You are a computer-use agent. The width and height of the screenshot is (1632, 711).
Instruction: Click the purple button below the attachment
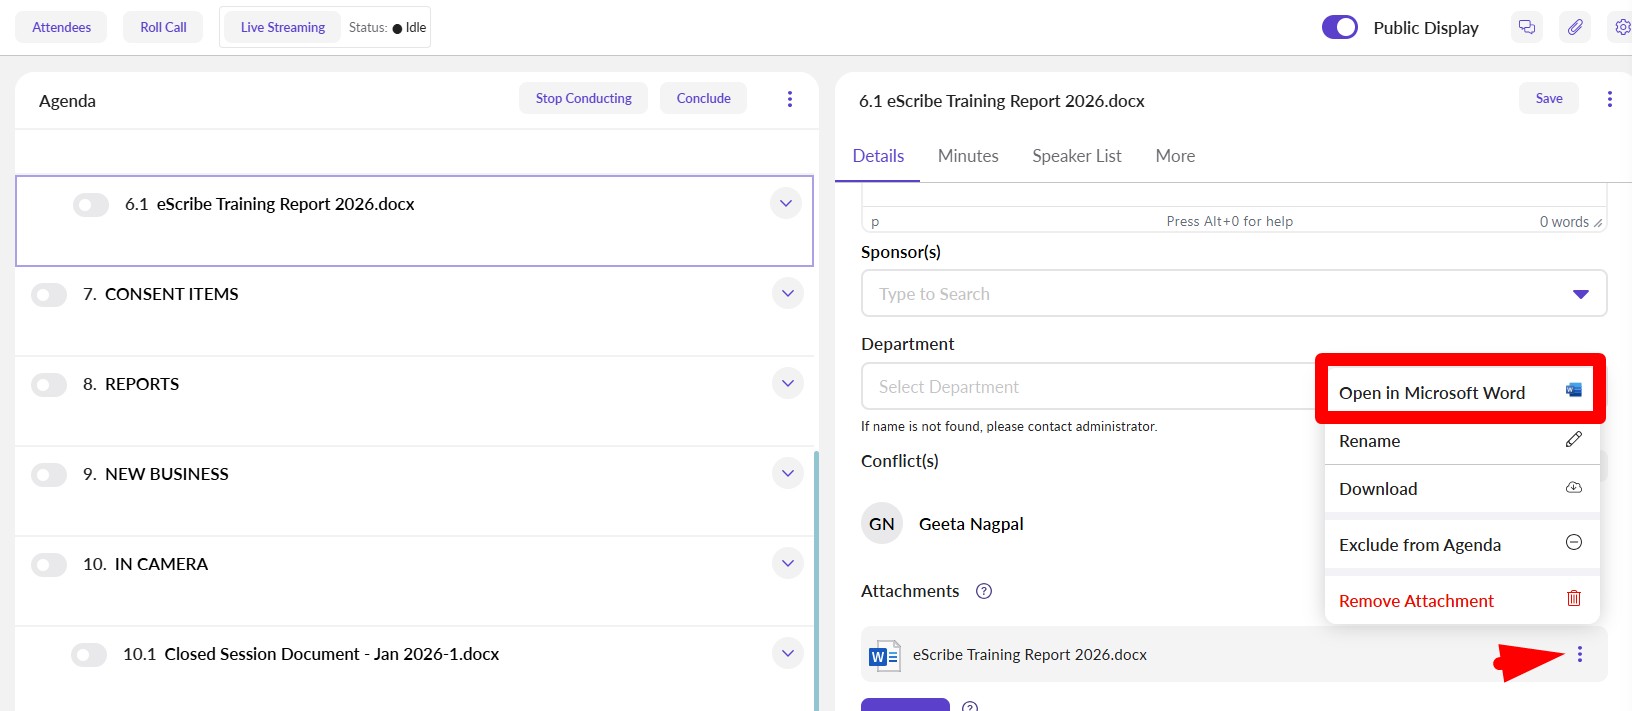point(905,704)
